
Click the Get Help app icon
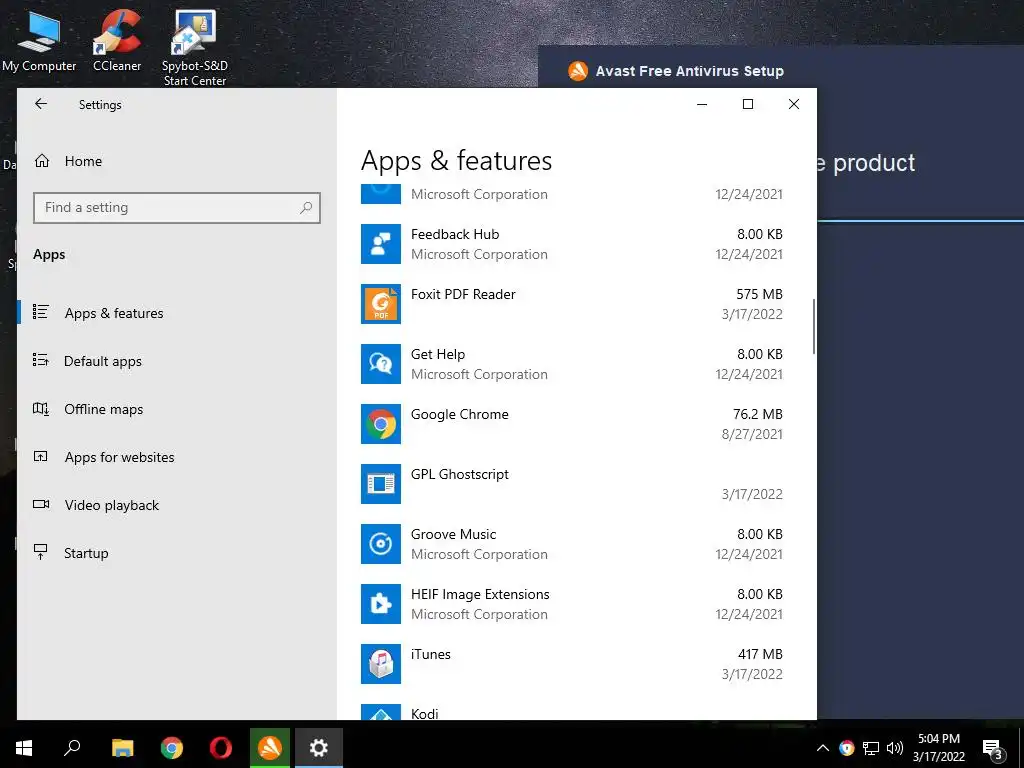[x=381, y=364]
